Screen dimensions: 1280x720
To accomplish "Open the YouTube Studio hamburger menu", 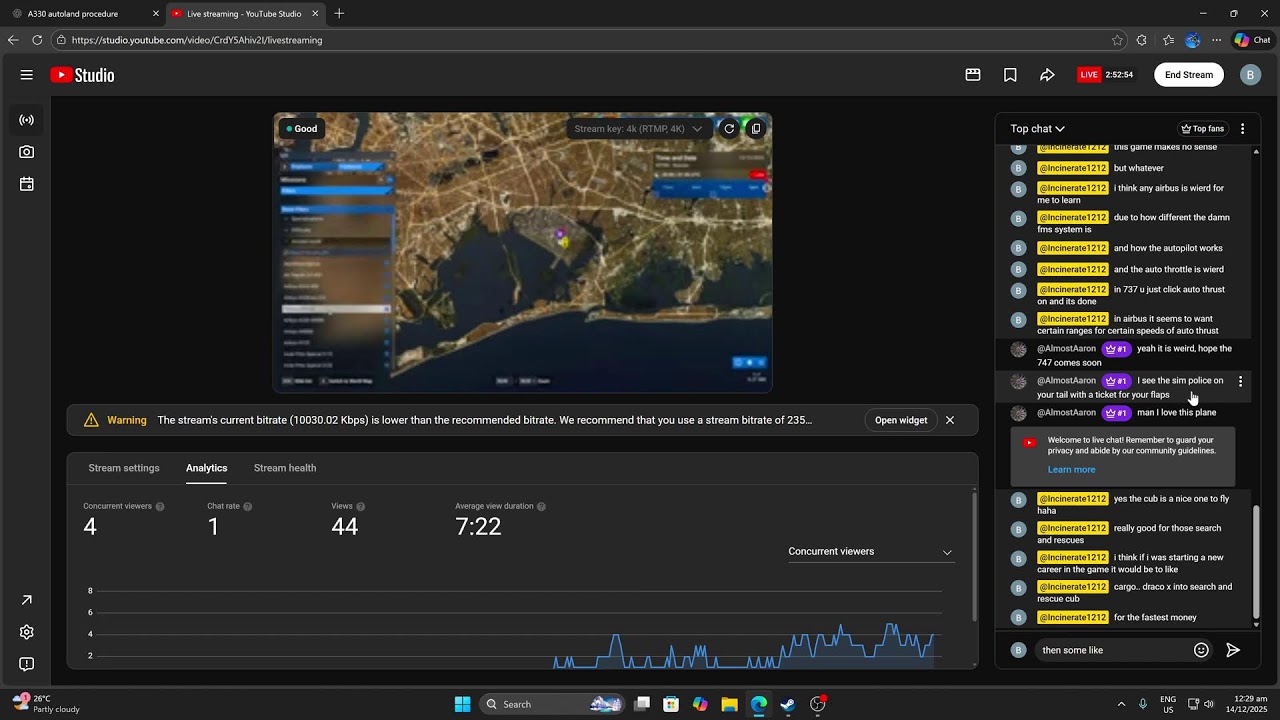I will pos(27,75).
